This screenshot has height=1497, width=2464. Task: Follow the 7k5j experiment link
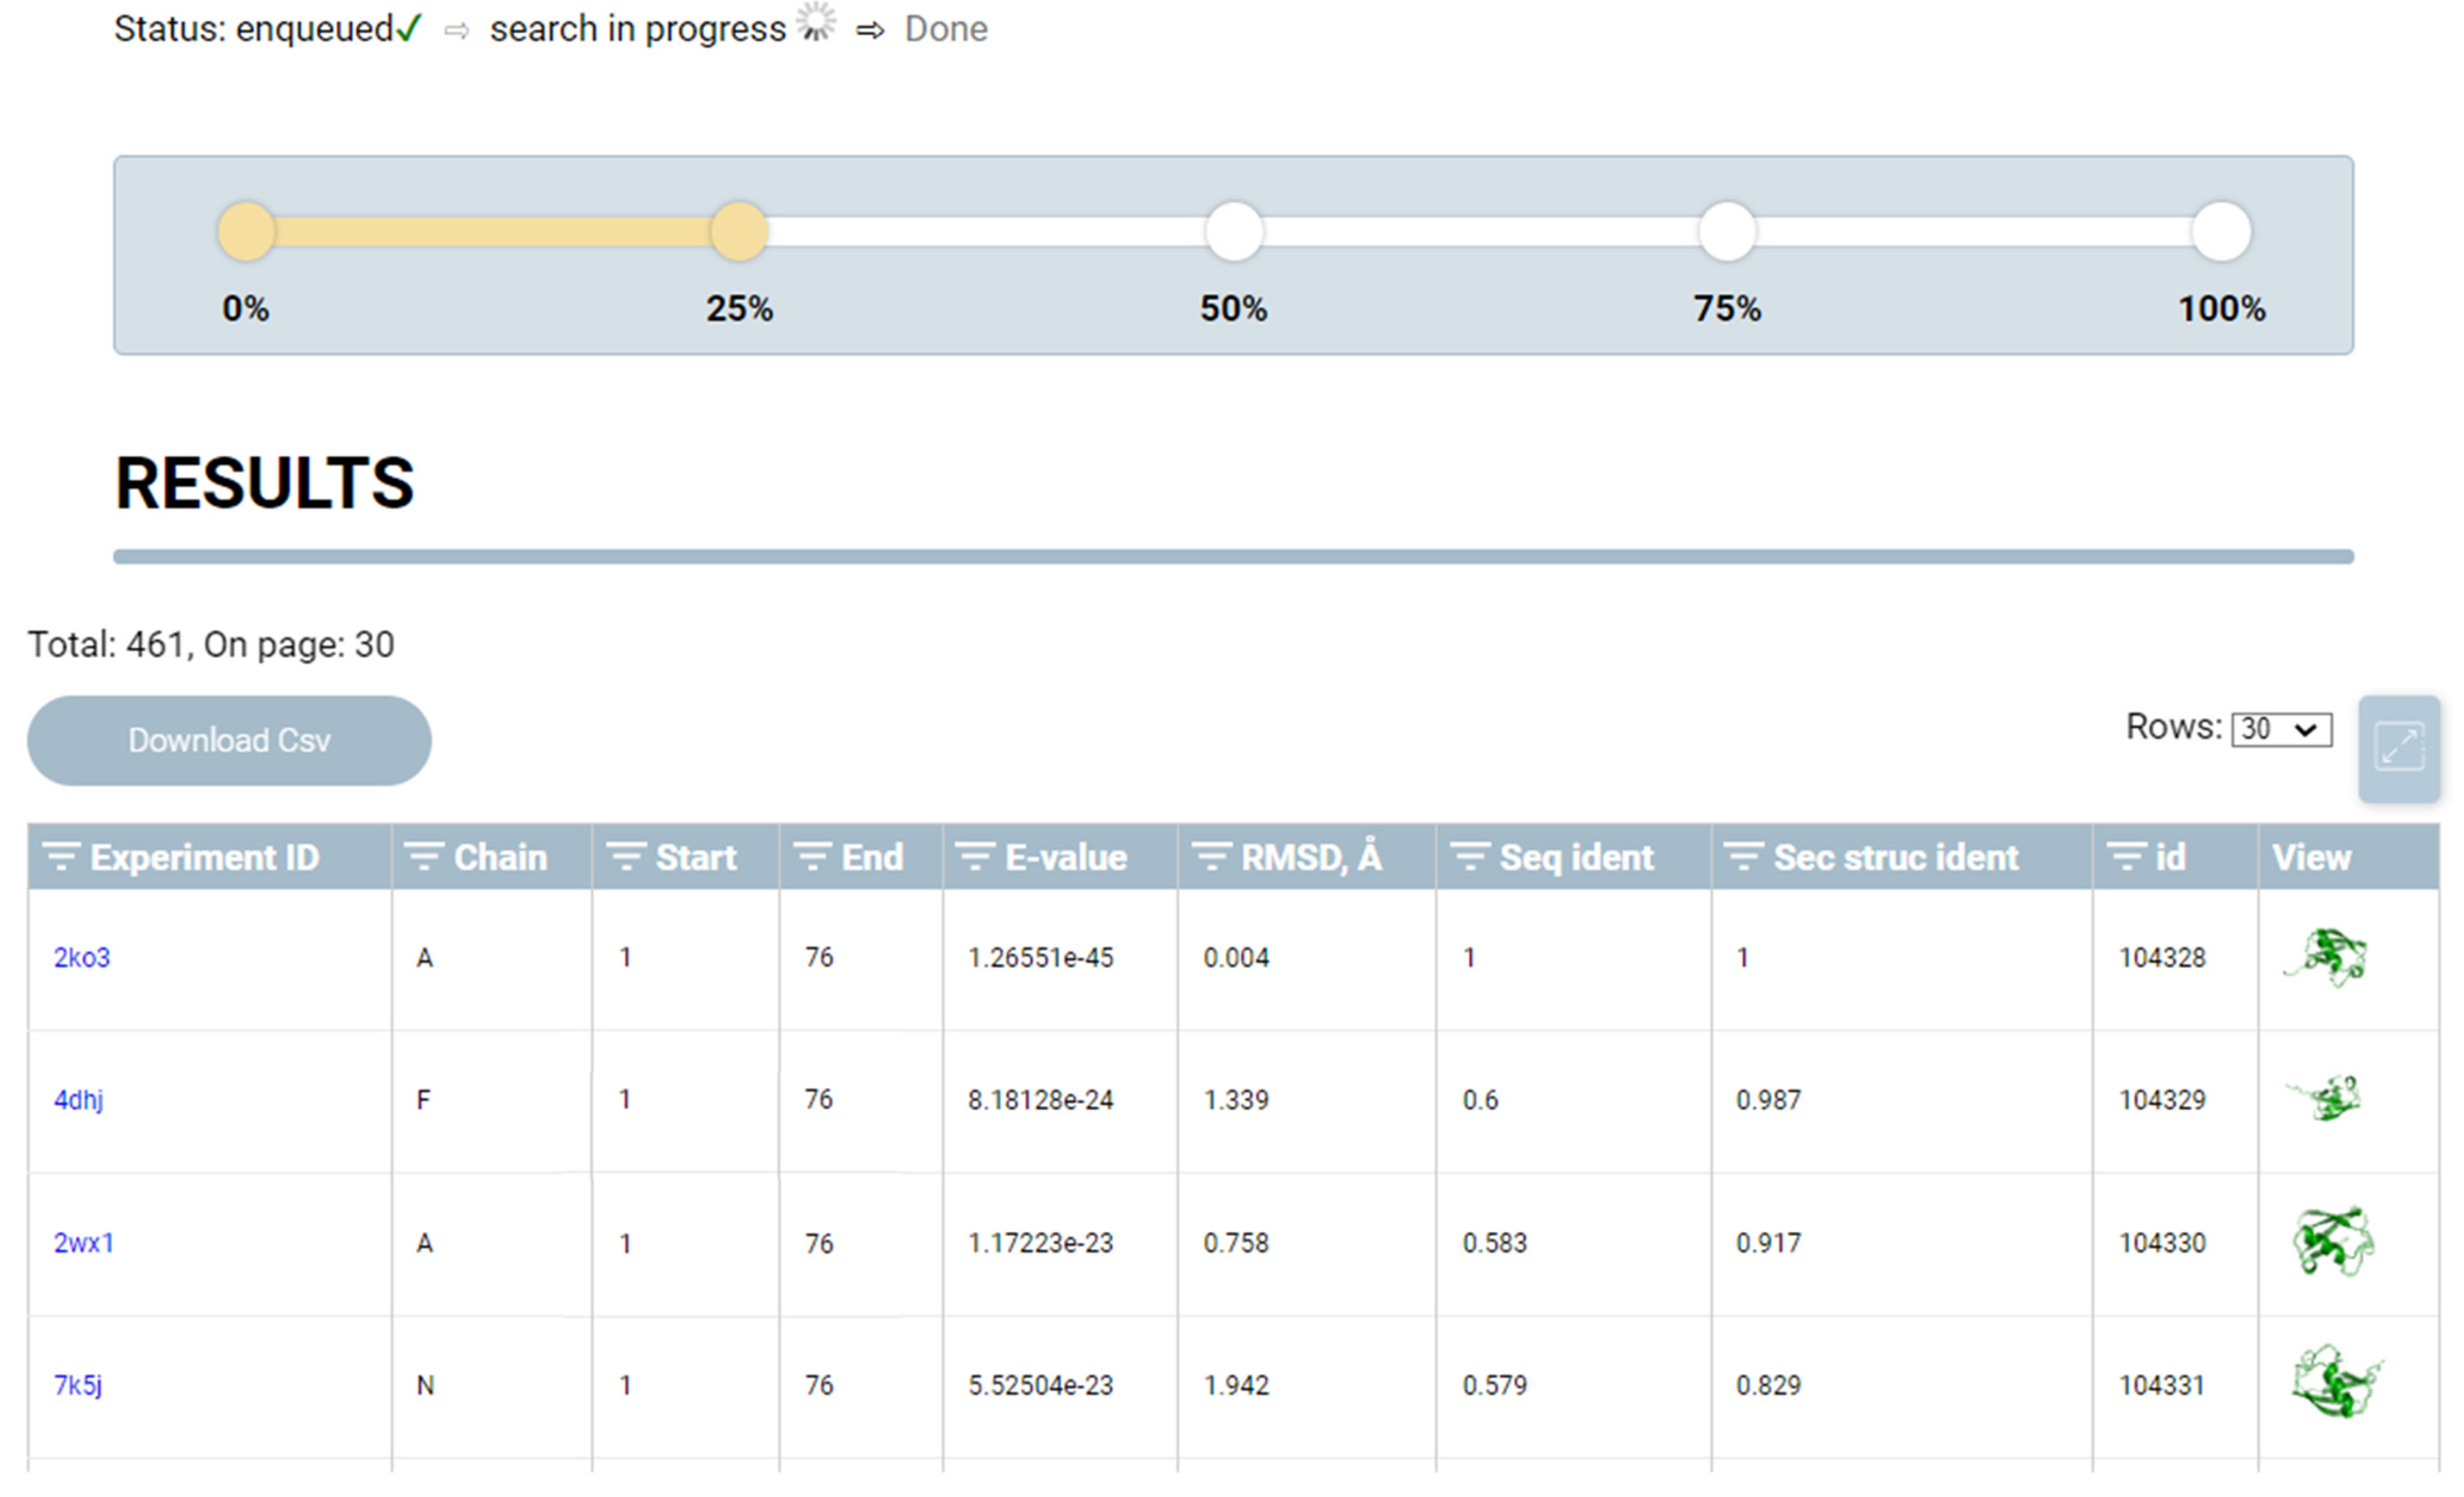point(78,1385)
